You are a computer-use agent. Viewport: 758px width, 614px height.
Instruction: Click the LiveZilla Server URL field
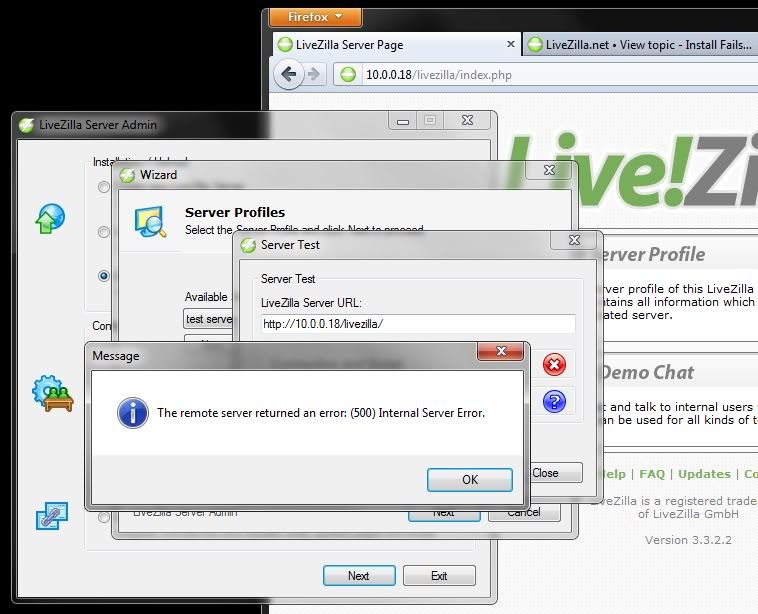418,324
